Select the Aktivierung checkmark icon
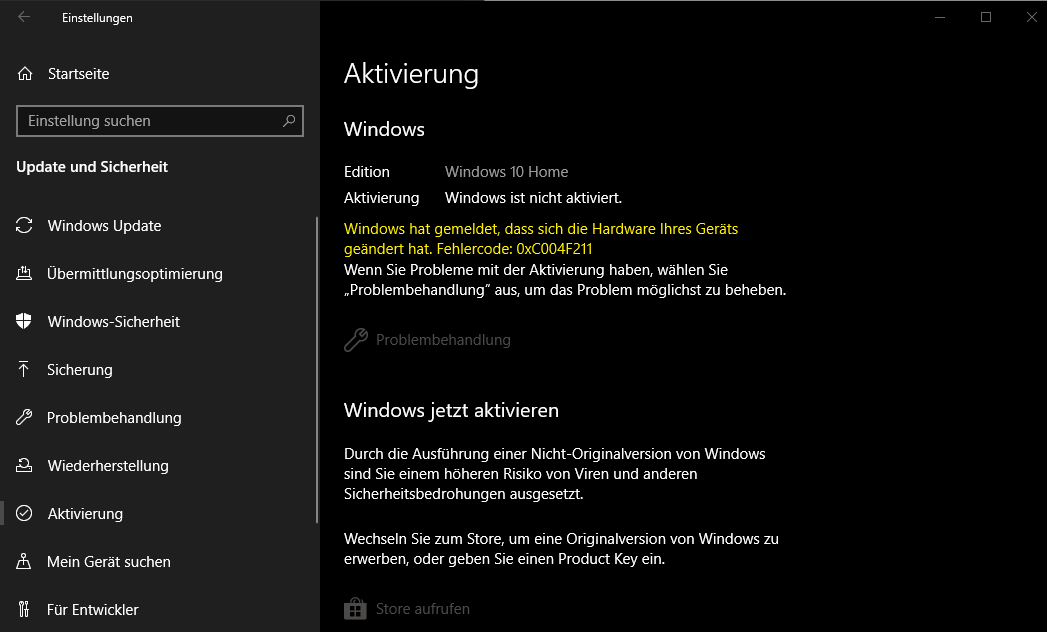The width and height of the screenshot is (1047, 632). (x=24, y=514)
